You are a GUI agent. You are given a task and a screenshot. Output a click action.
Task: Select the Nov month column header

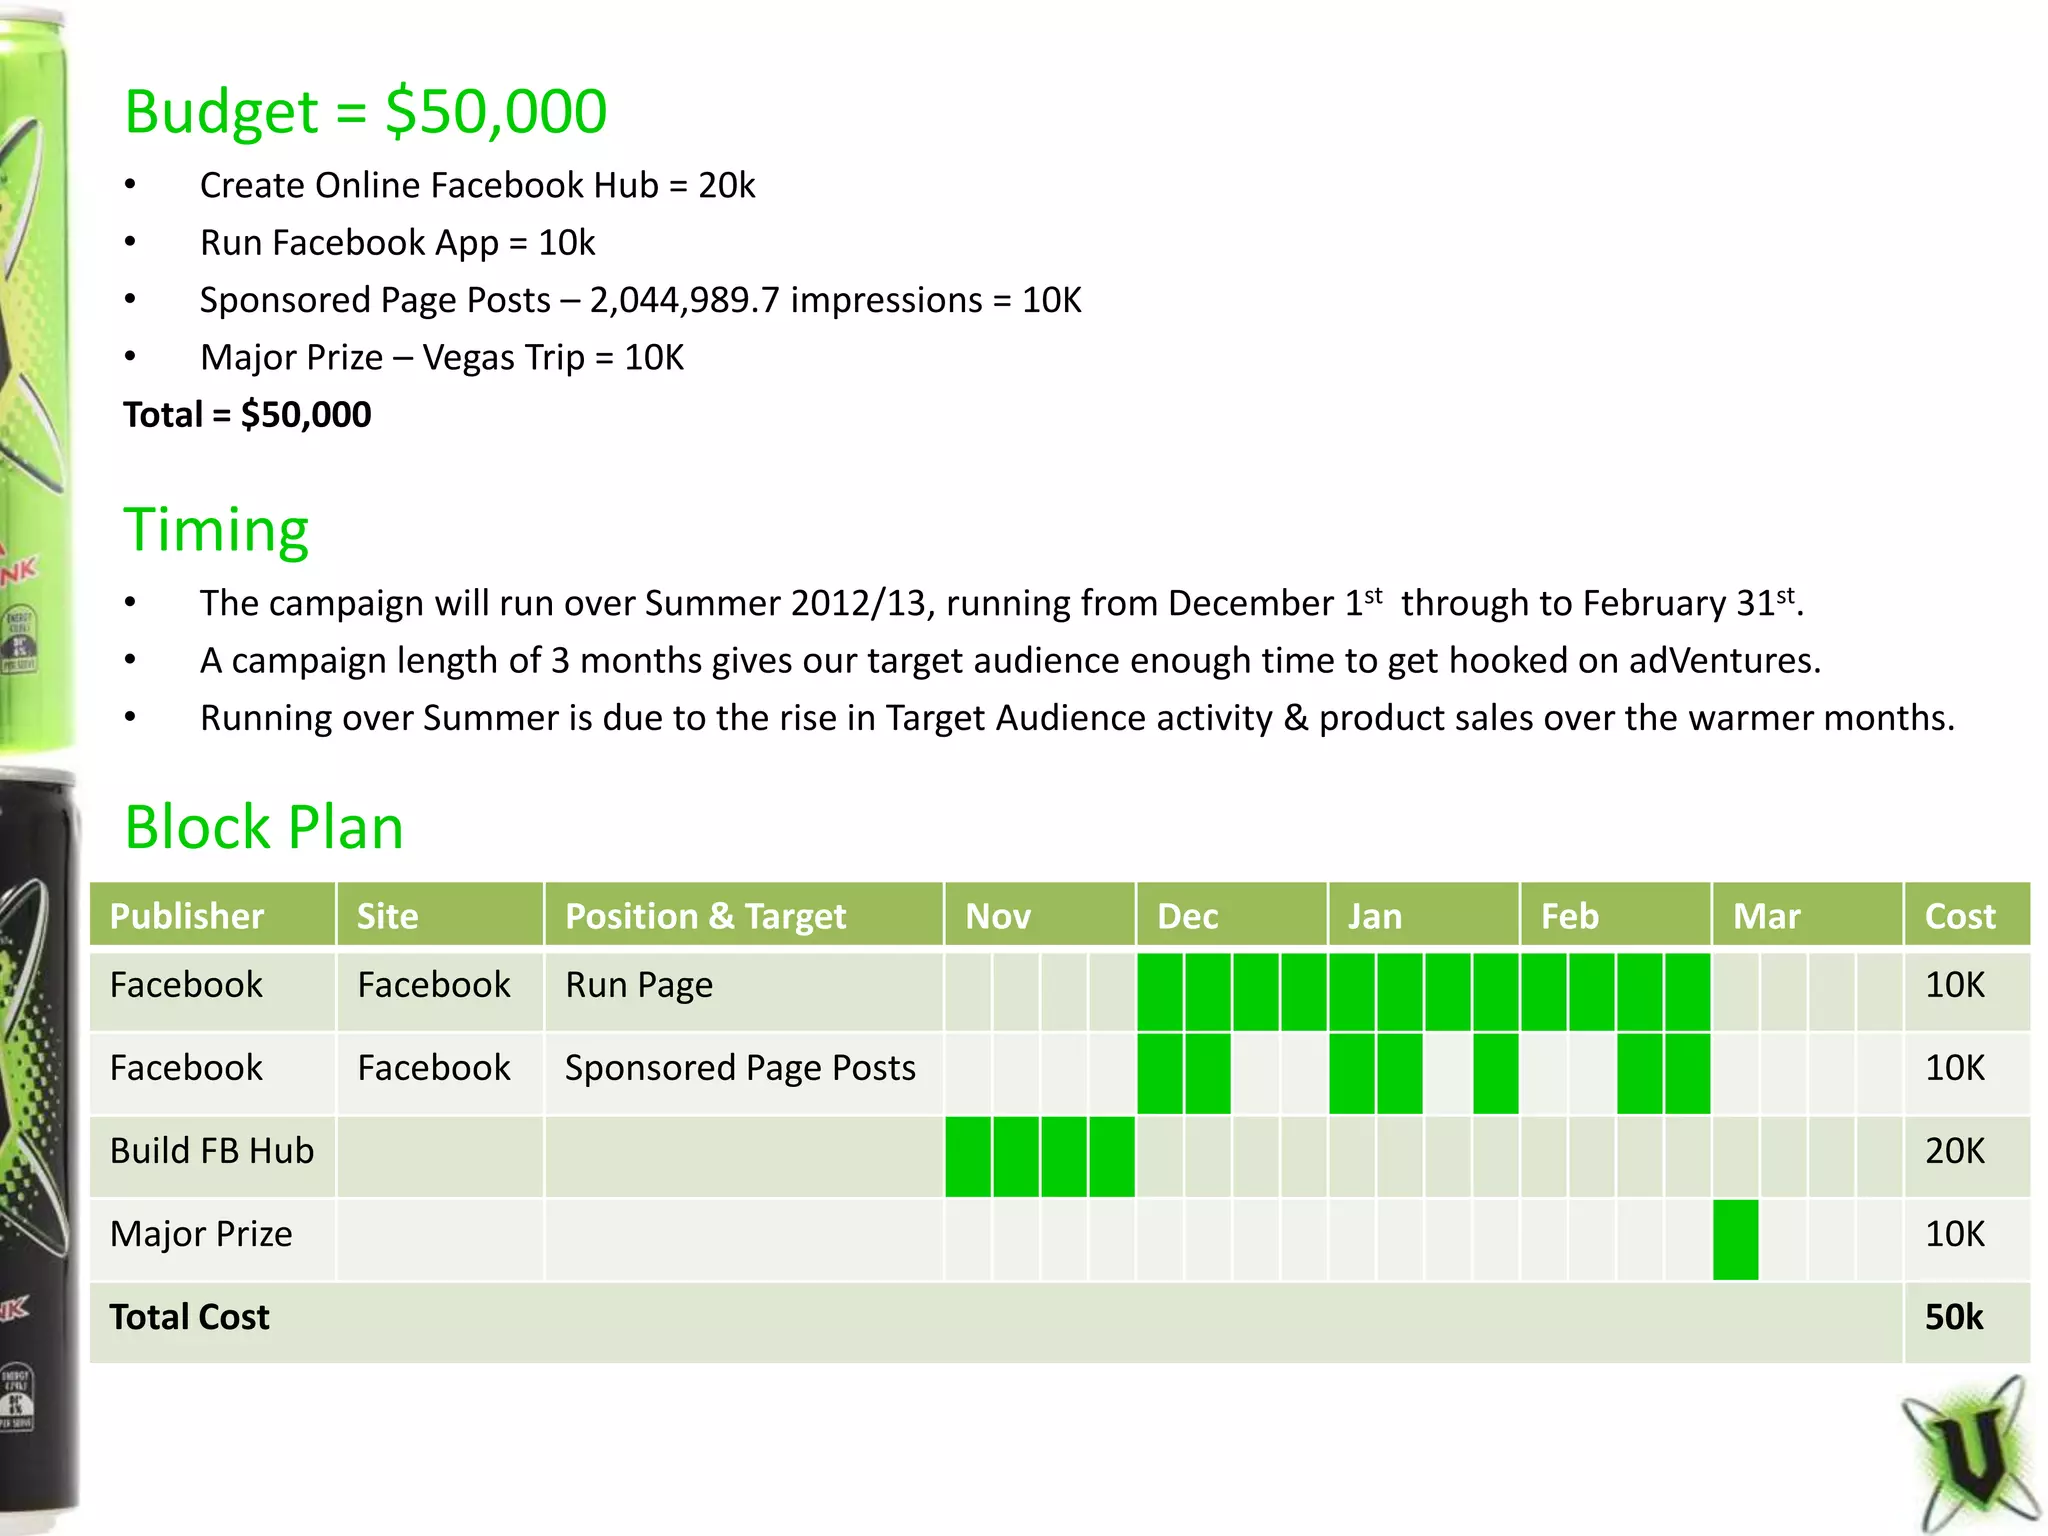(x=998, y=916)
